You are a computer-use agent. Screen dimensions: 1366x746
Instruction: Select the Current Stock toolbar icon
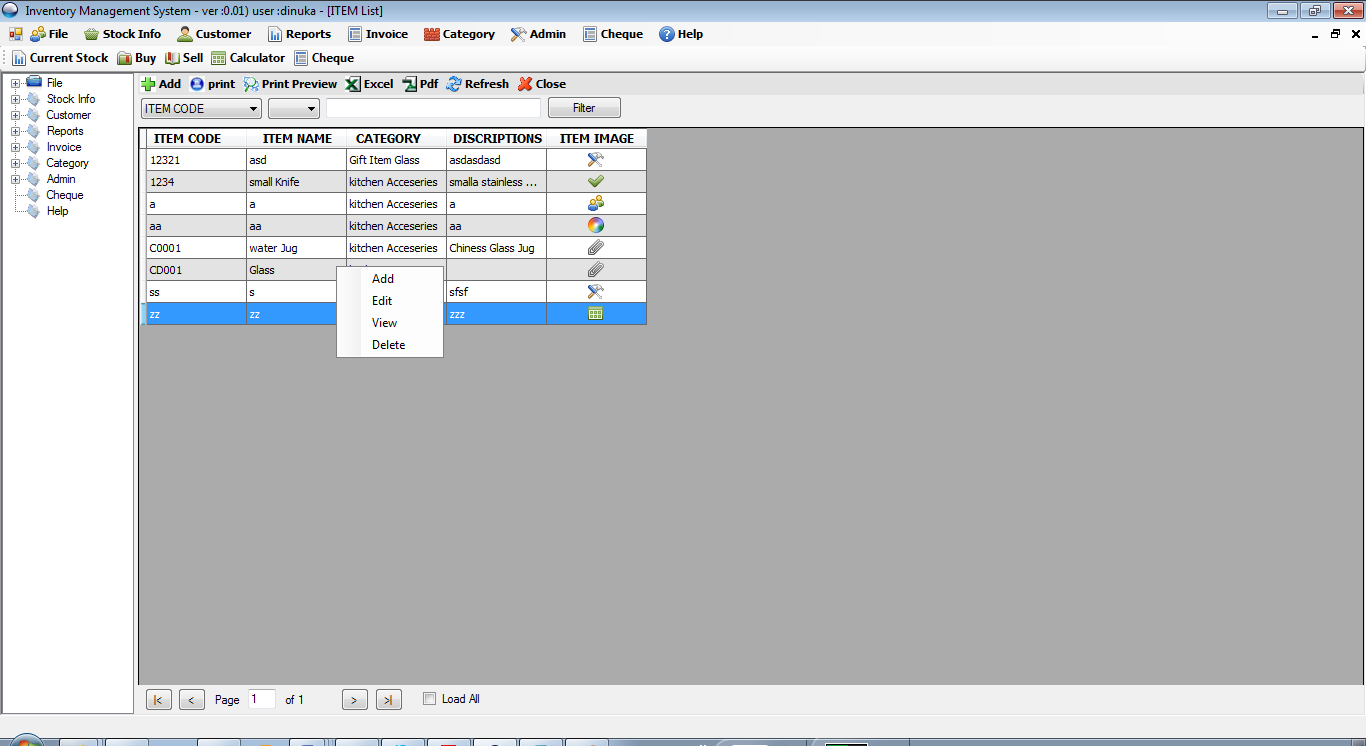point(61,57)
